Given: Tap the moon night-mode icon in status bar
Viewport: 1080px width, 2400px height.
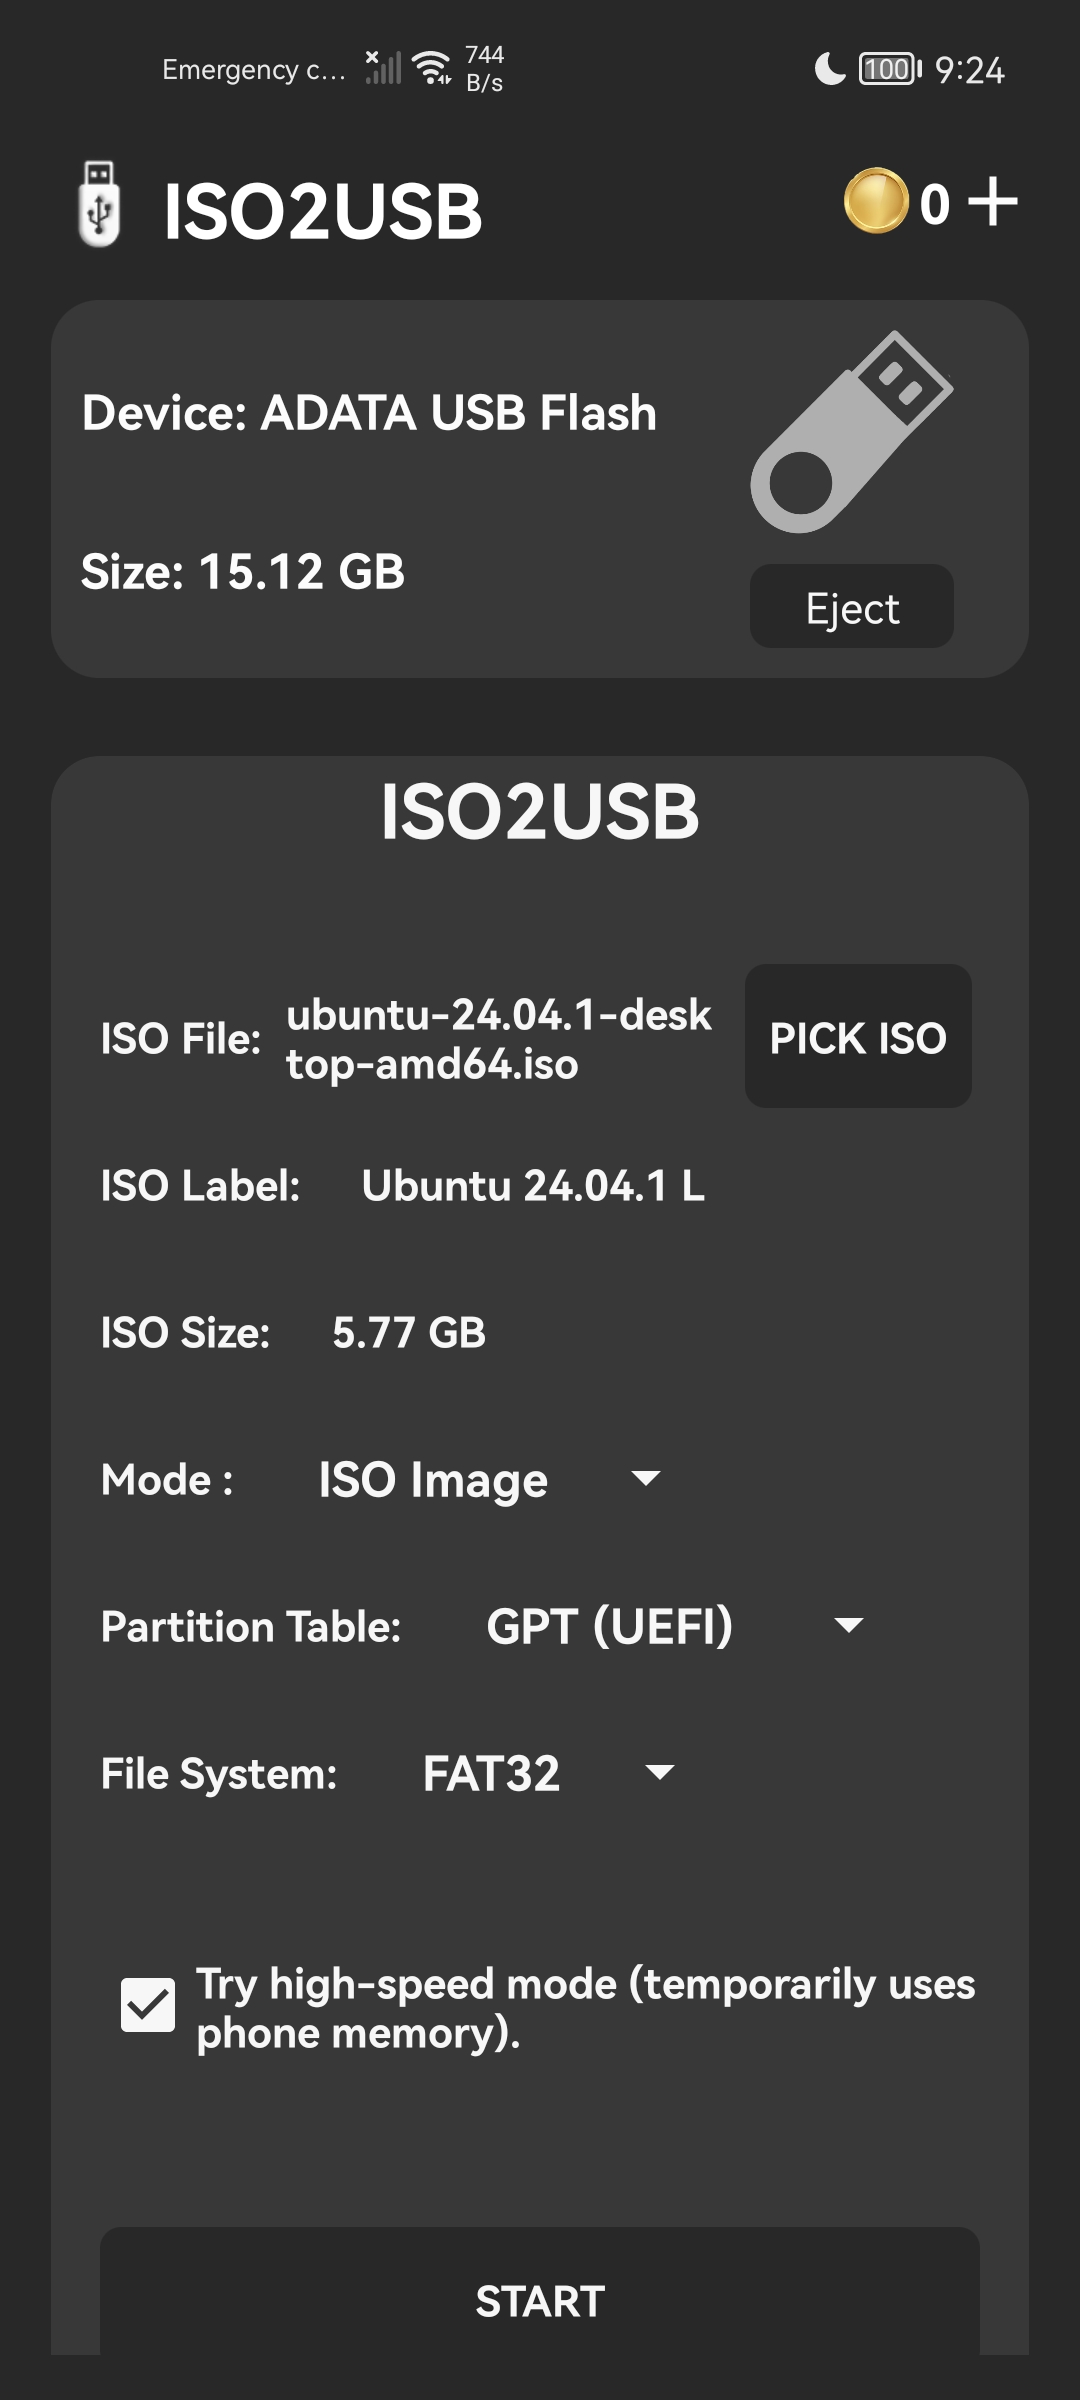Looking at the screenshot, I should point(830,68).
